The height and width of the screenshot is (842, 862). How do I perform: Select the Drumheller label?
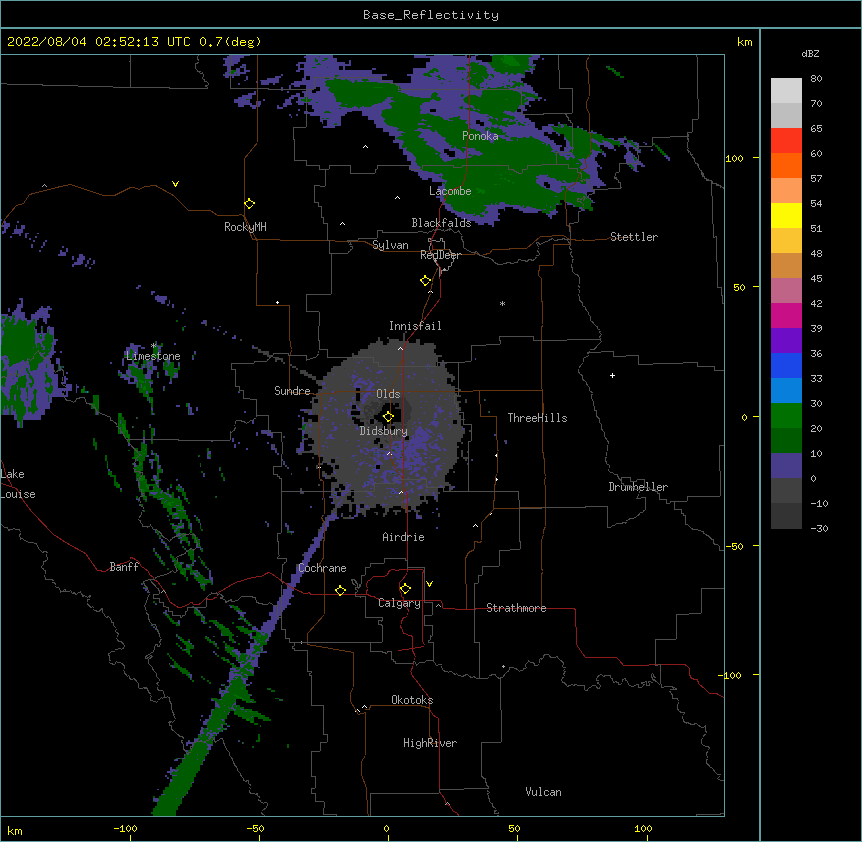coord(638,487)
